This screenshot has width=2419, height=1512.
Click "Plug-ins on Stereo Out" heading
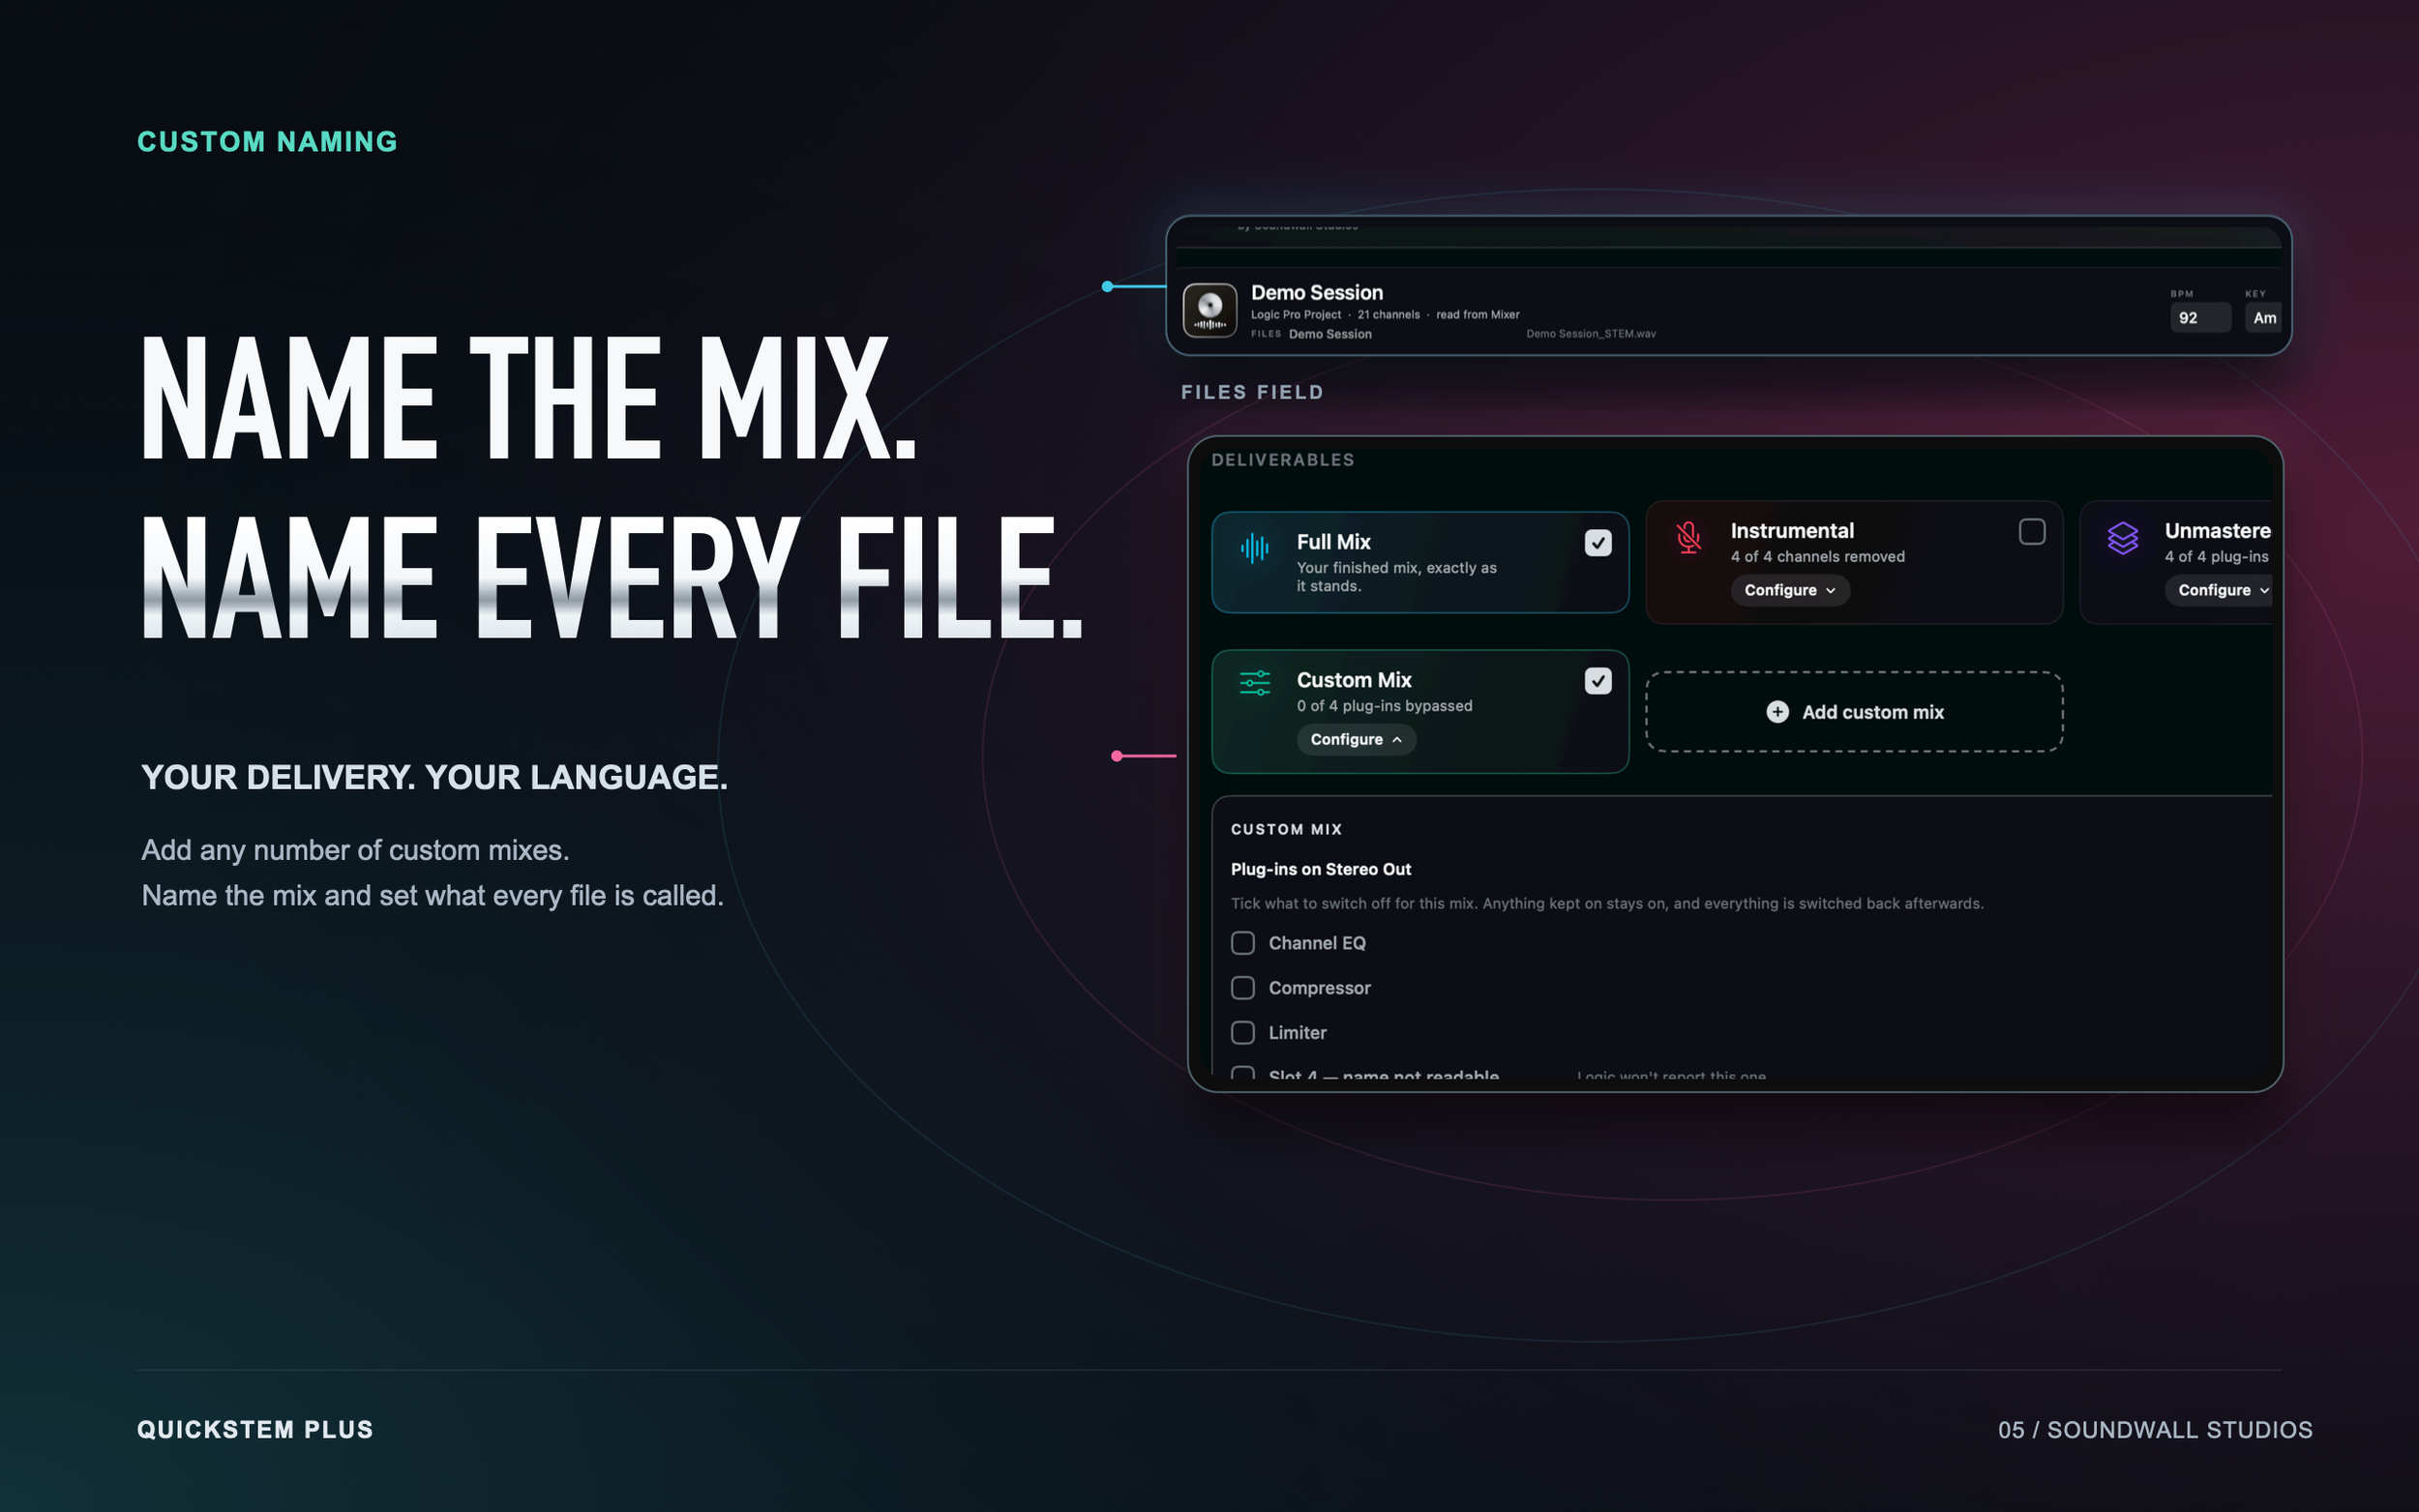click(1320, 870)
